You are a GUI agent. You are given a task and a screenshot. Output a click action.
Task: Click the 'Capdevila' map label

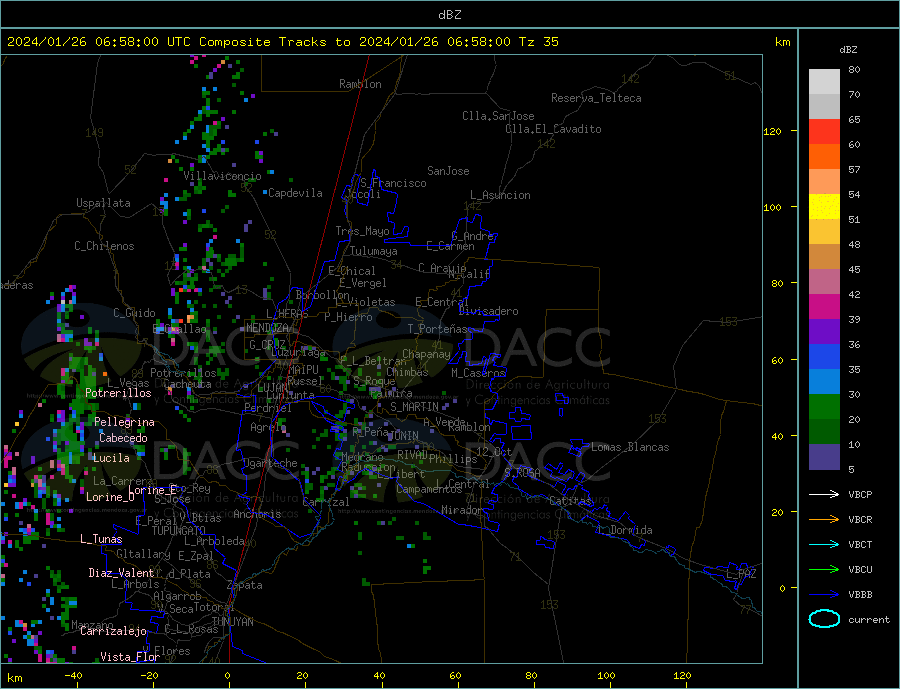coord(295,193)
